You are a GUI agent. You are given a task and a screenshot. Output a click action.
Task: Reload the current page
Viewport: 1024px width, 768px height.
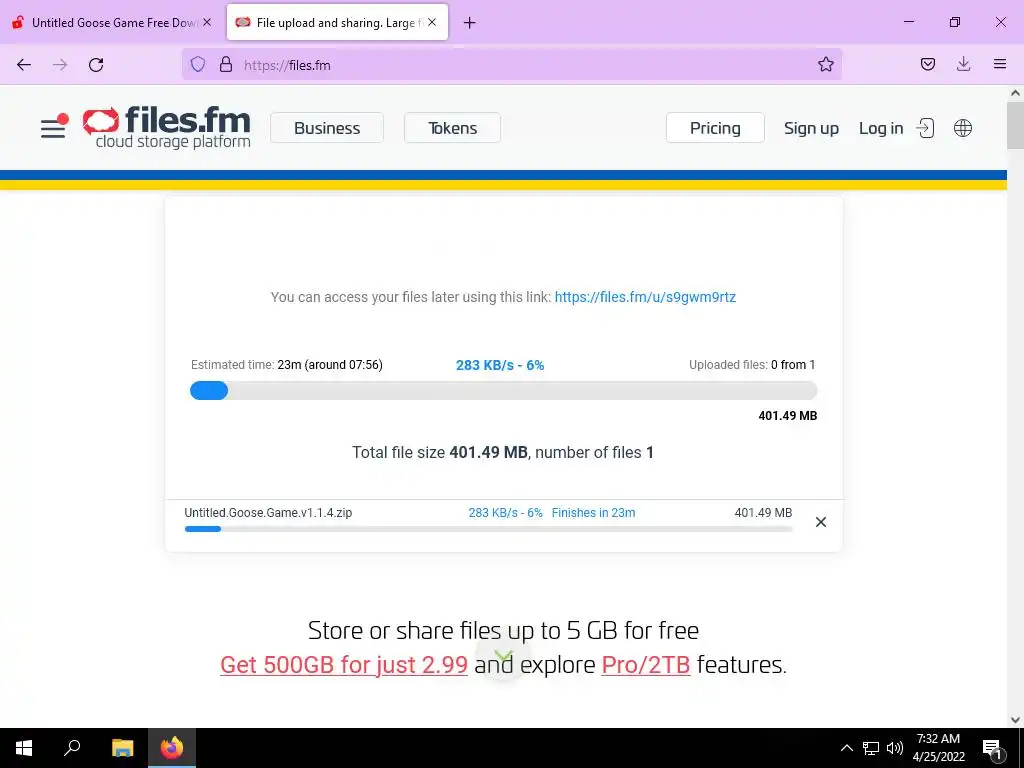tap(96, 65)
